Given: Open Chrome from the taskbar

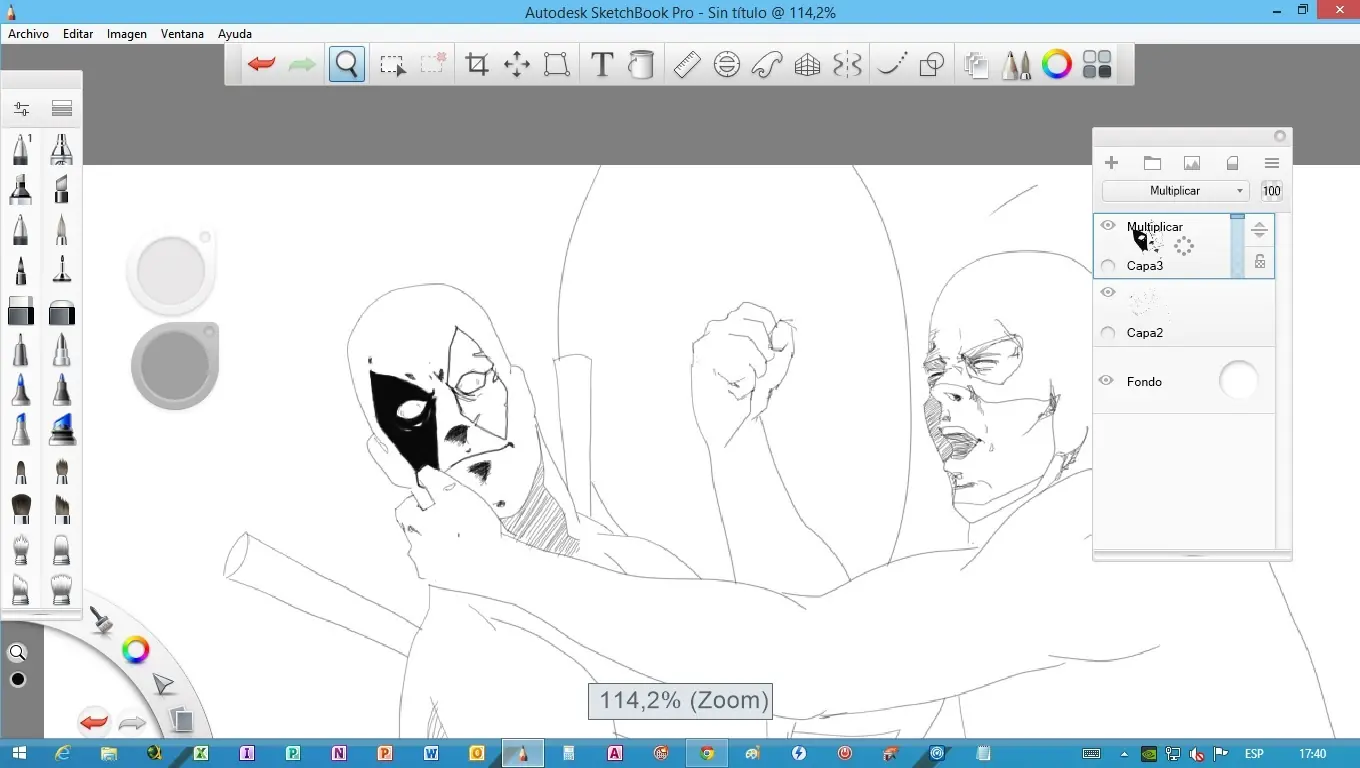Looking at the screenshot, I should (707, 753).
